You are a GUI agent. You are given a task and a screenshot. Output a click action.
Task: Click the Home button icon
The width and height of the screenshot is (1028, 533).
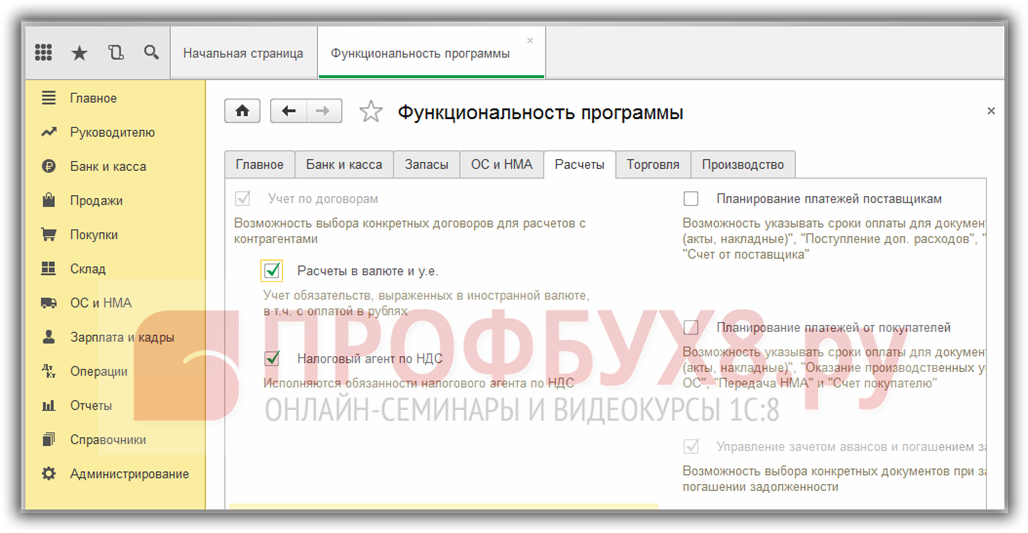242,111
